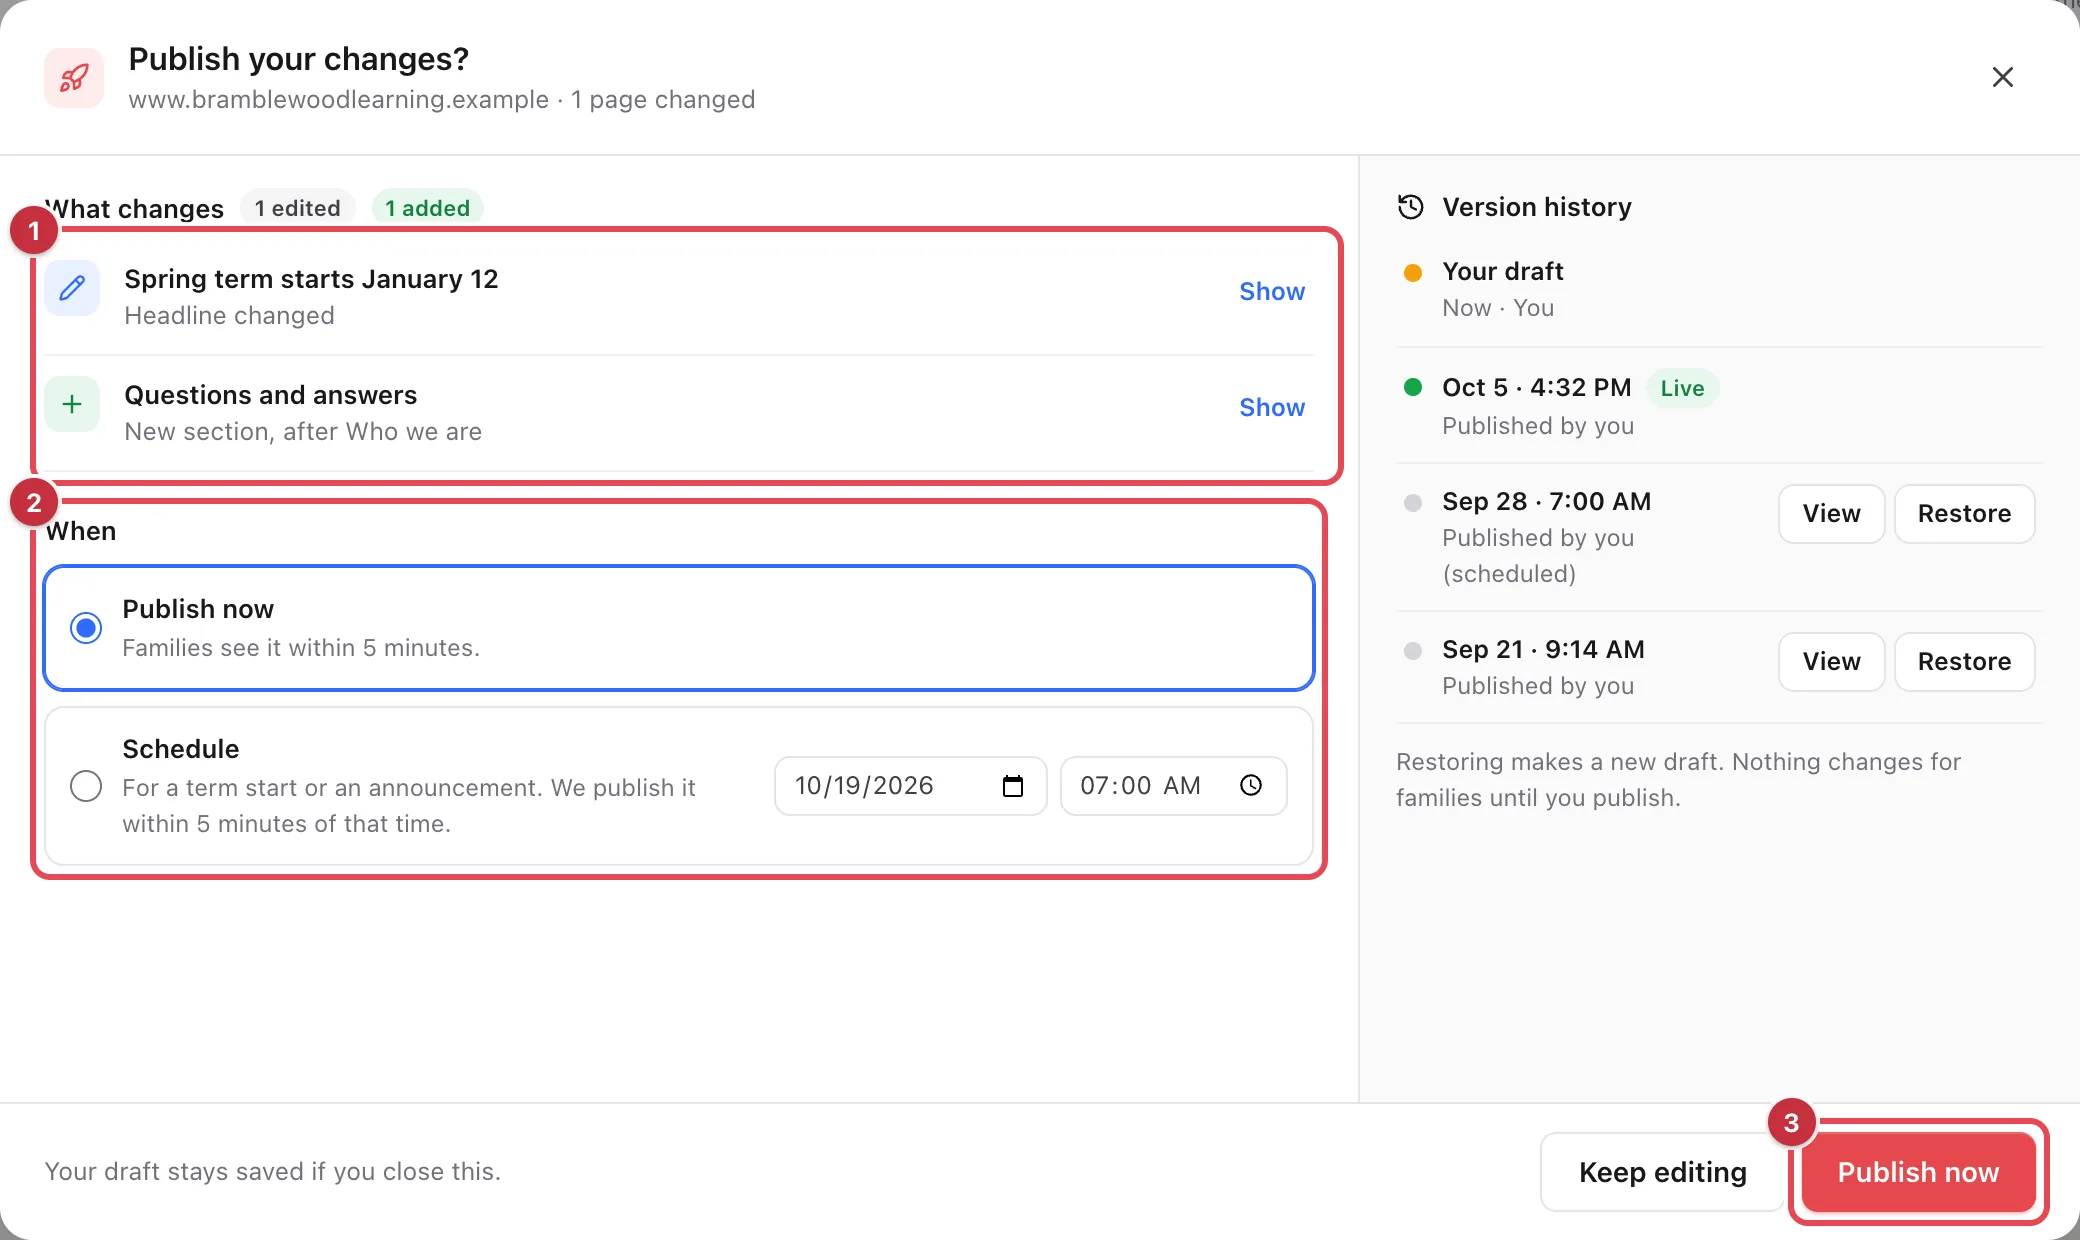The width and height of the screenshot is (2080, 1240).
Task: View the Sep 28 version
Action: pos(1831,514)
